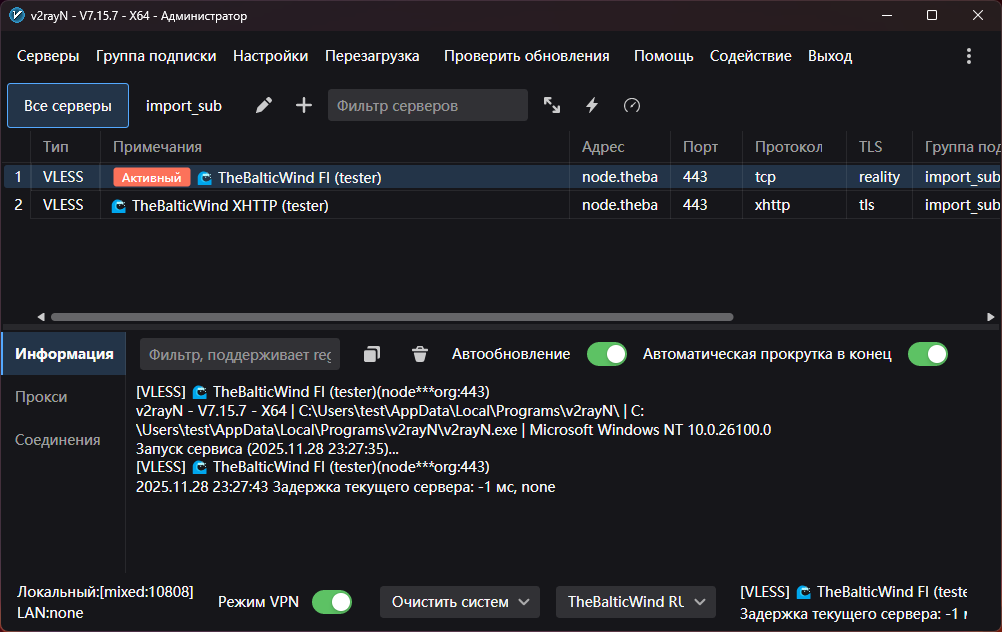Click the diagonal arrows resize icon
This screenshot has width=1002, height=632.
[x=552, y=105]
